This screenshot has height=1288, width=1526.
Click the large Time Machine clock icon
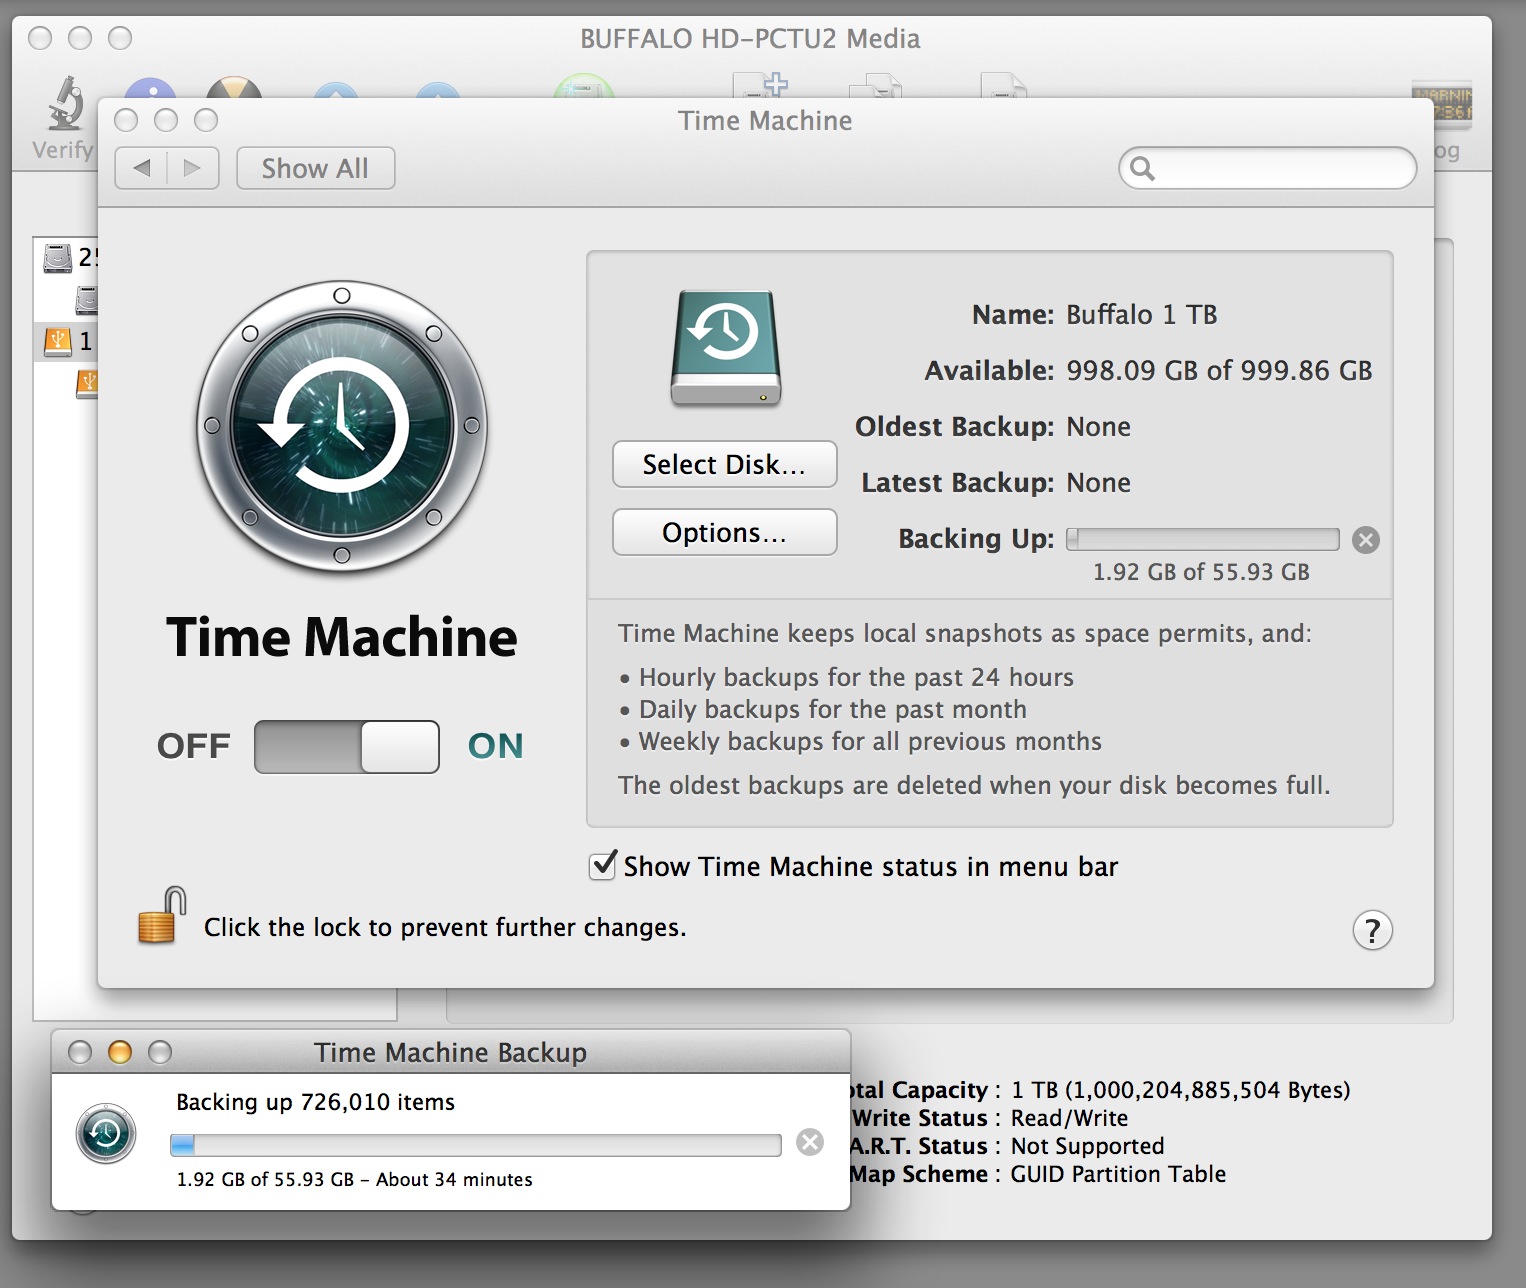pos(342,426)
